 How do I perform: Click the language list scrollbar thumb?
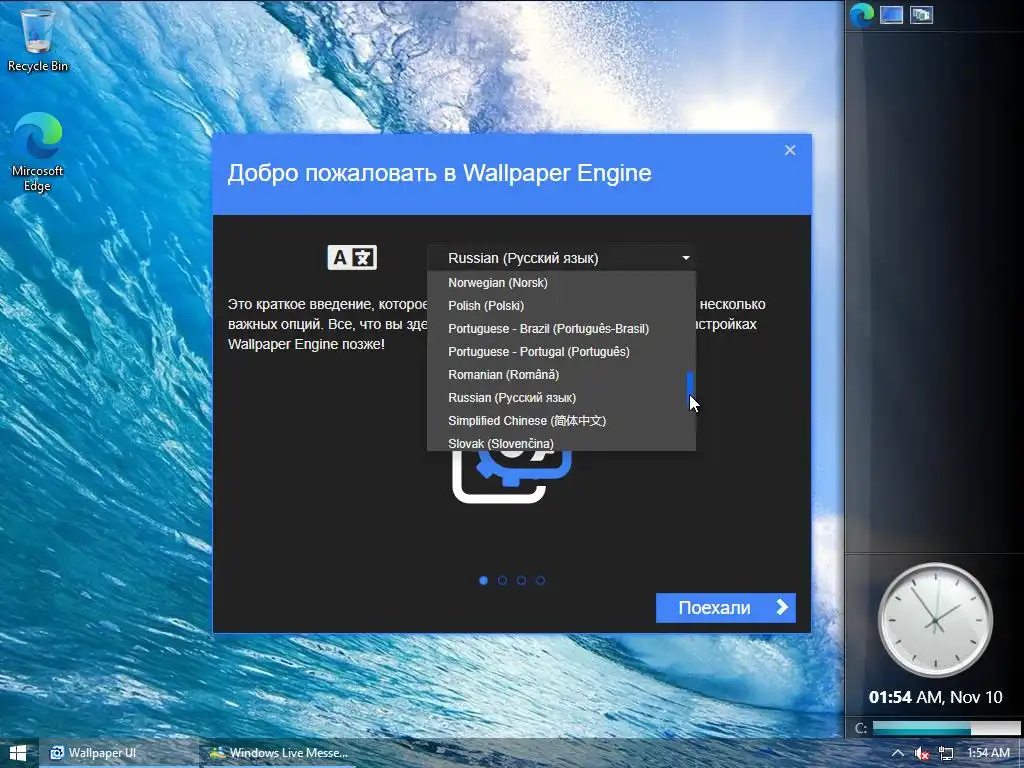[x=690, y=388]
